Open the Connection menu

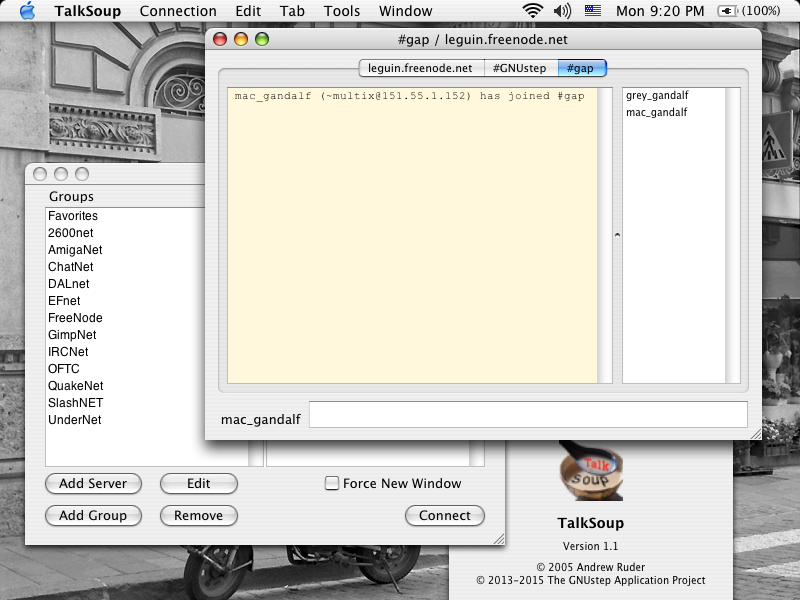178,11
